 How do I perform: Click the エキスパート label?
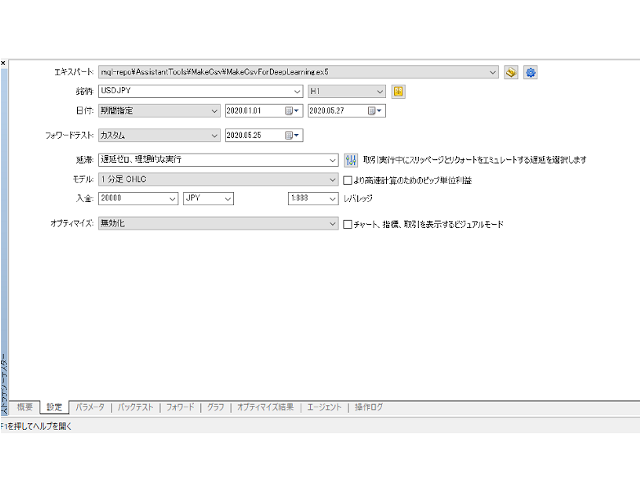74,72
